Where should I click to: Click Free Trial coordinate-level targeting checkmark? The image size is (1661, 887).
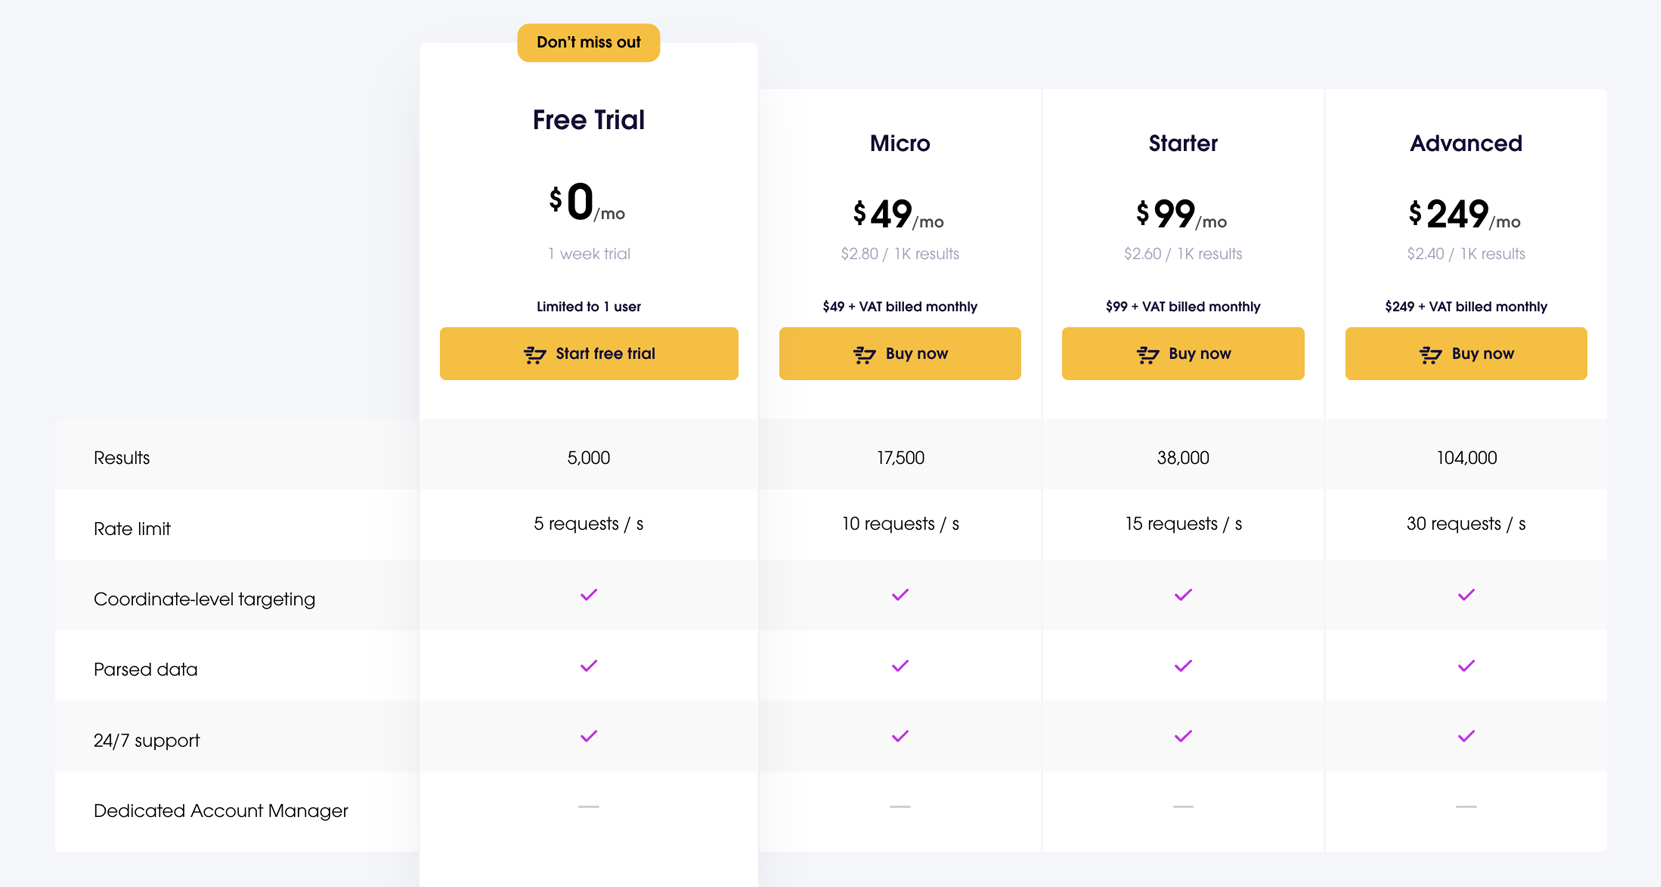pyautogui.click(x=589, y=595)
